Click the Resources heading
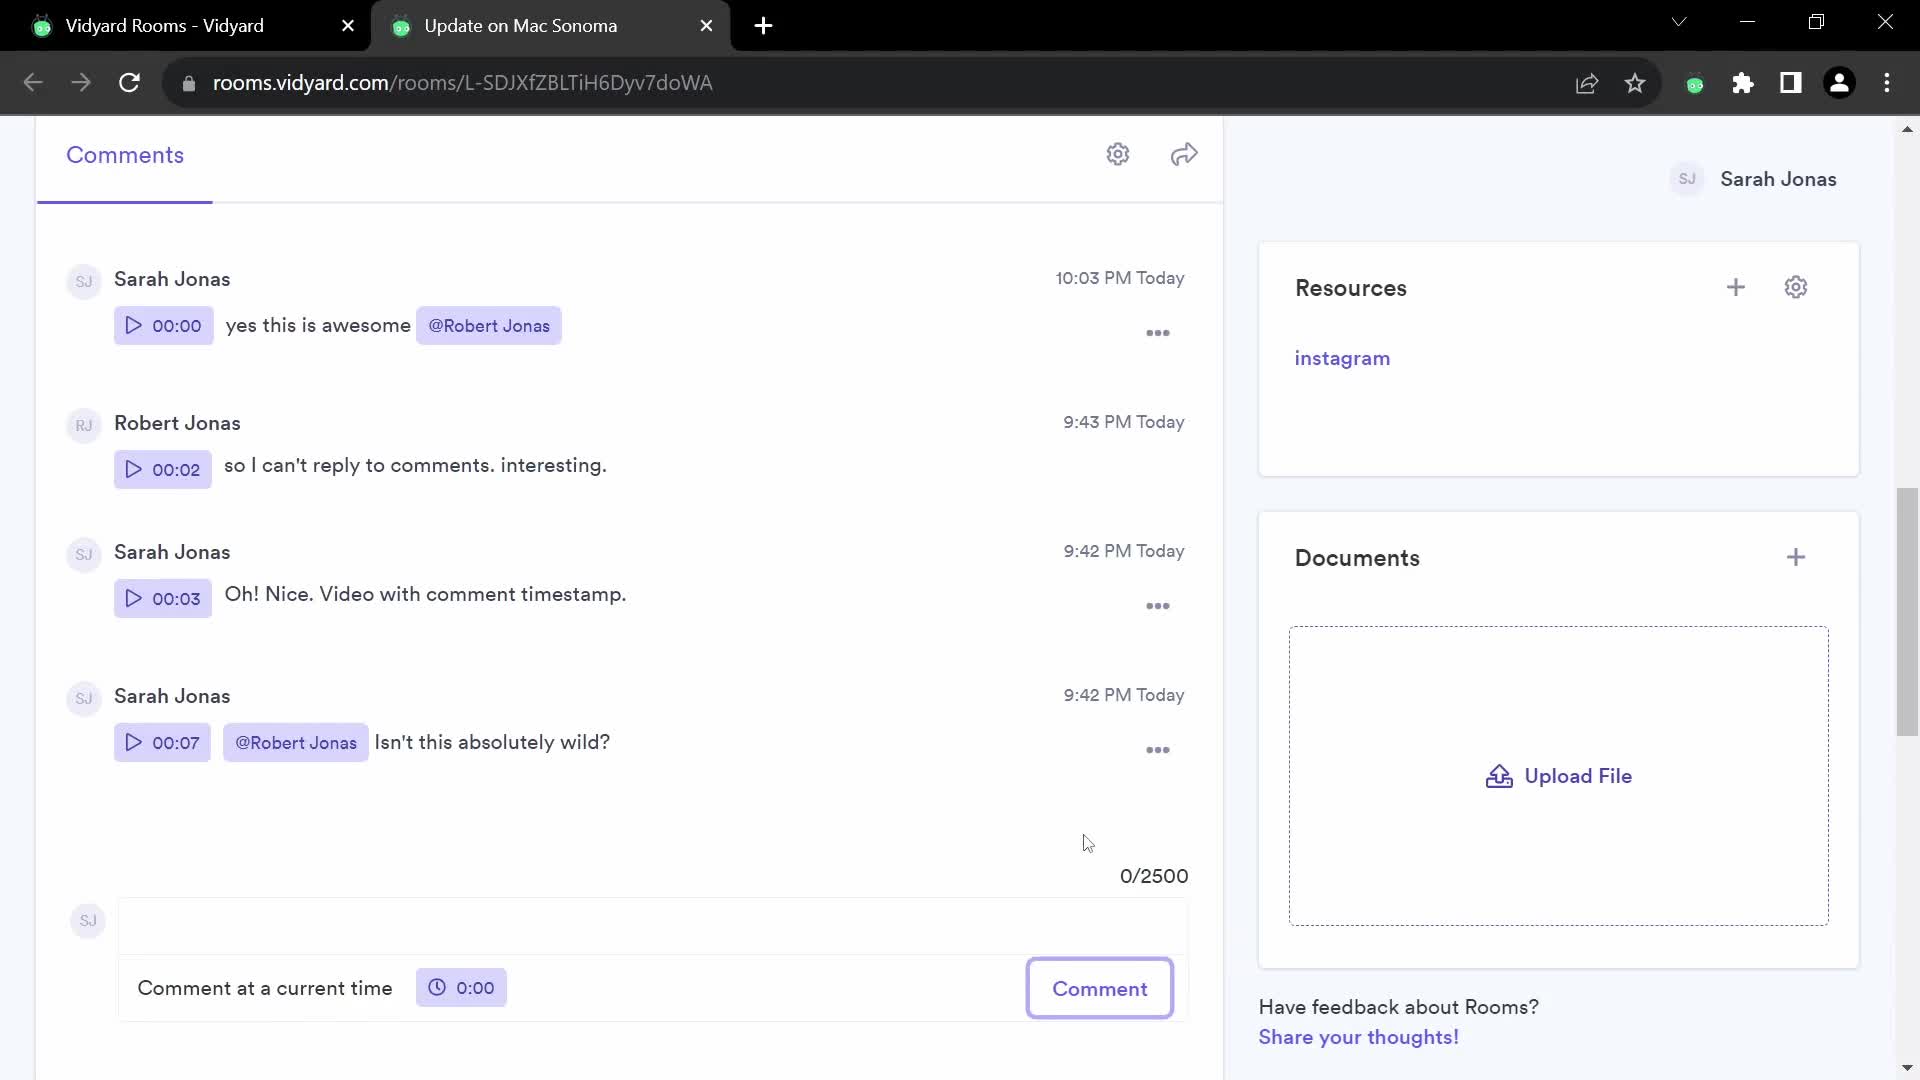This screenshot has width=1920, height=1080. (1351, 288)
